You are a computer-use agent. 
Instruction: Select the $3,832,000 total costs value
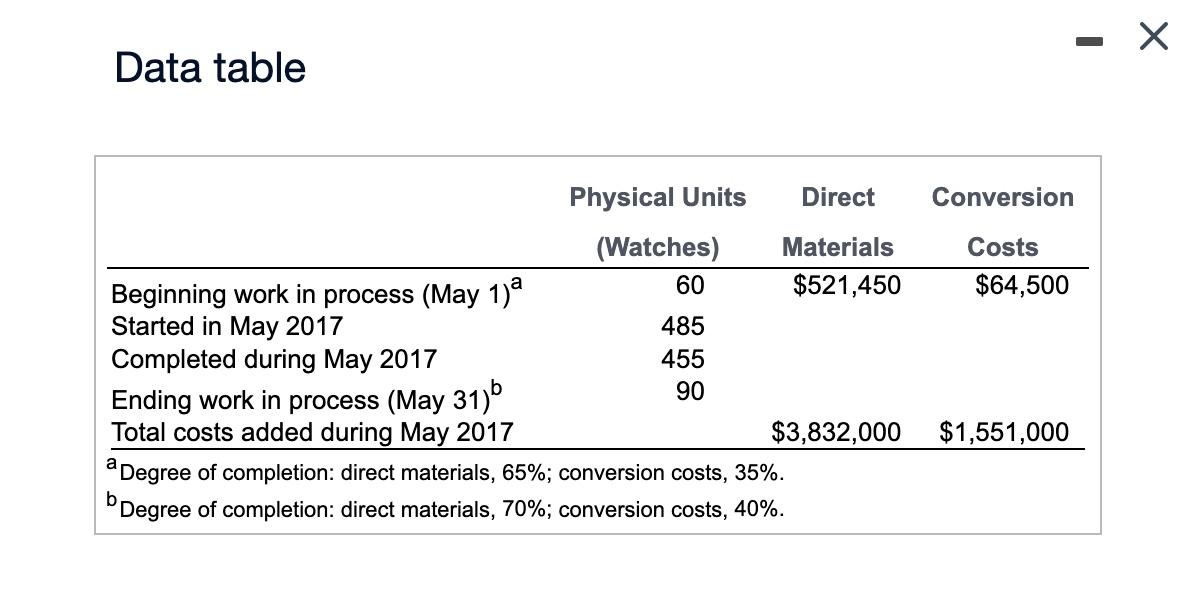[836, 431]
